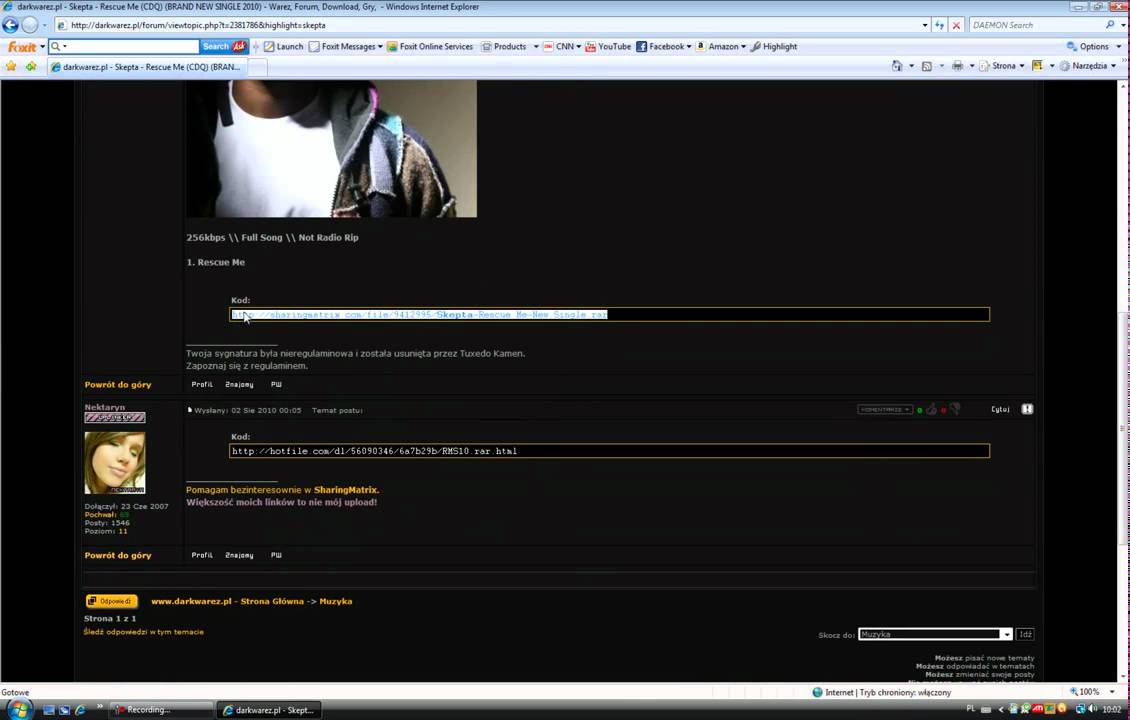The image size is (1130, 720).
Task: Open the Narzędzia tools menu
Action: [1088, 66]
